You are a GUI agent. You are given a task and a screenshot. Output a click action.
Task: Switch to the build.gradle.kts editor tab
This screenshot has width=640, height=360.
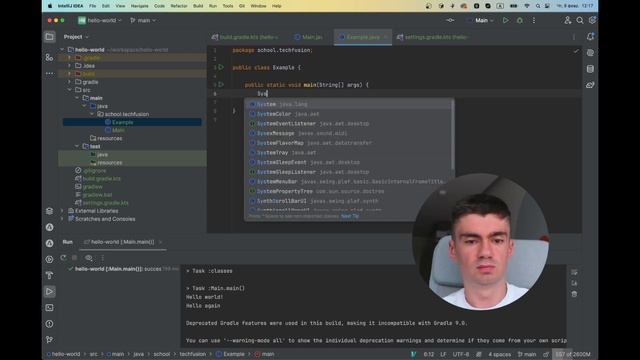(x=245, y=37)
